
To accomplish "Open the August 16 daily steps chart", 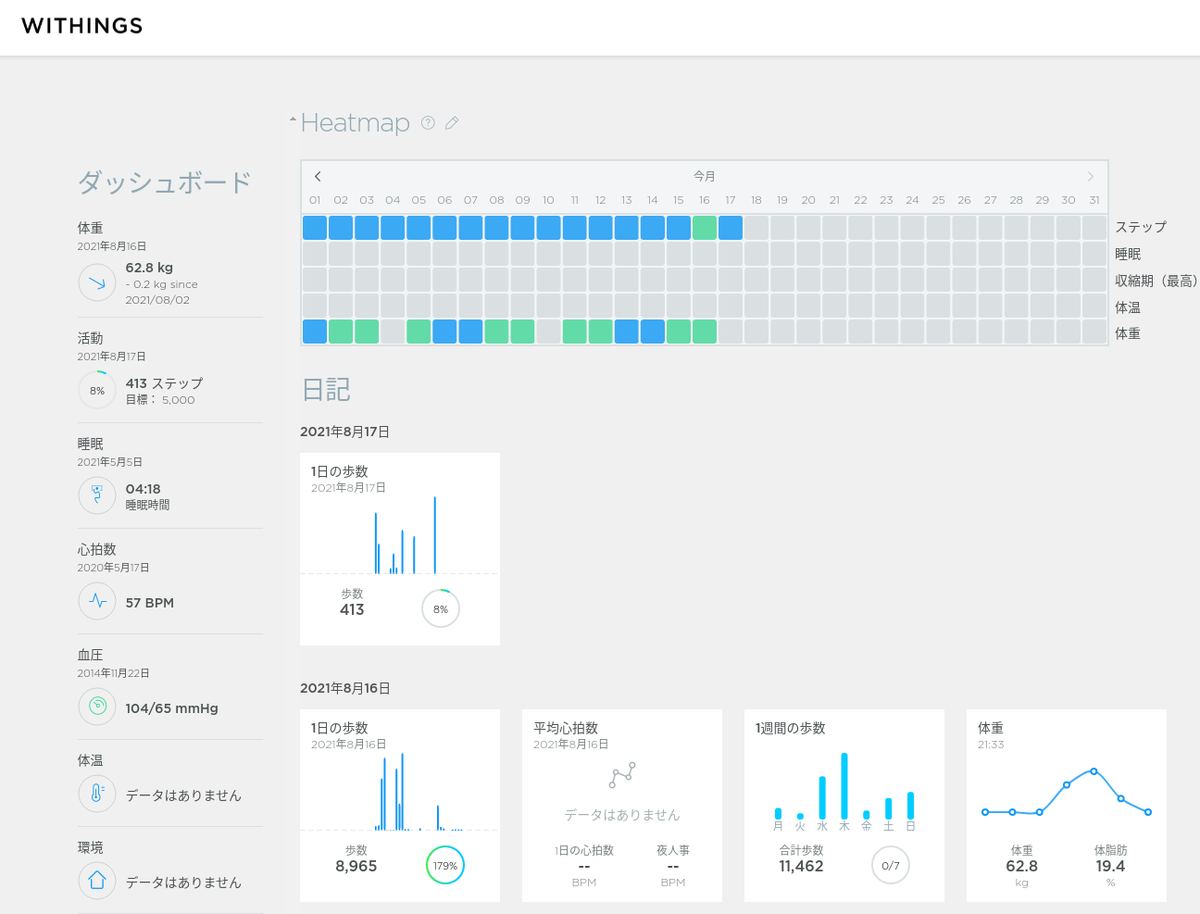I will click(400, 792).
